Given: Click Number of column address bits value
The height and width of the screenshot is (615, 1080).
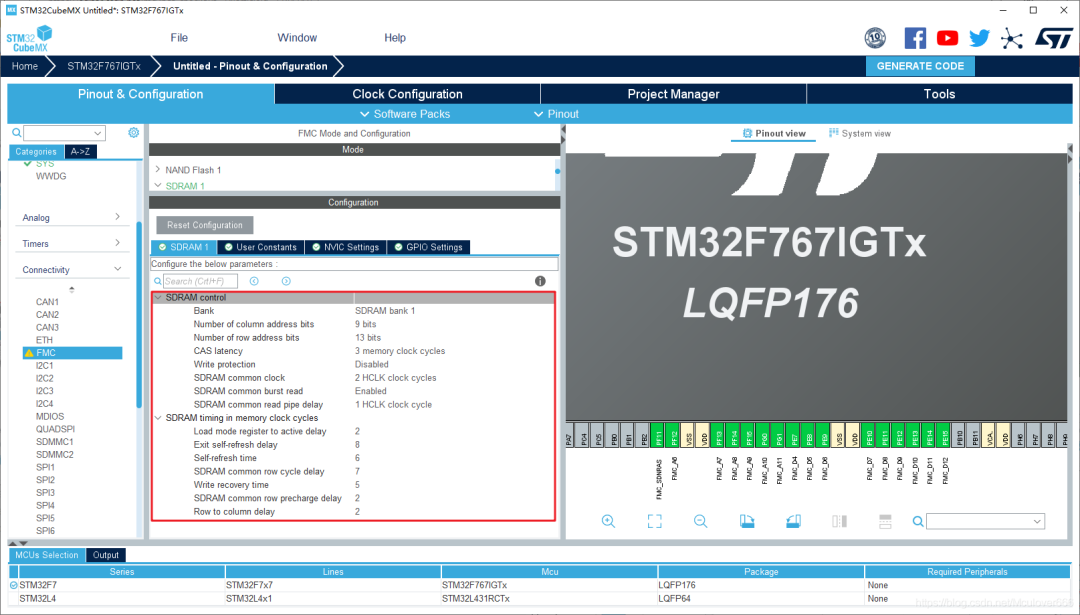Looking at the screenshot, I should coord(366,324).
